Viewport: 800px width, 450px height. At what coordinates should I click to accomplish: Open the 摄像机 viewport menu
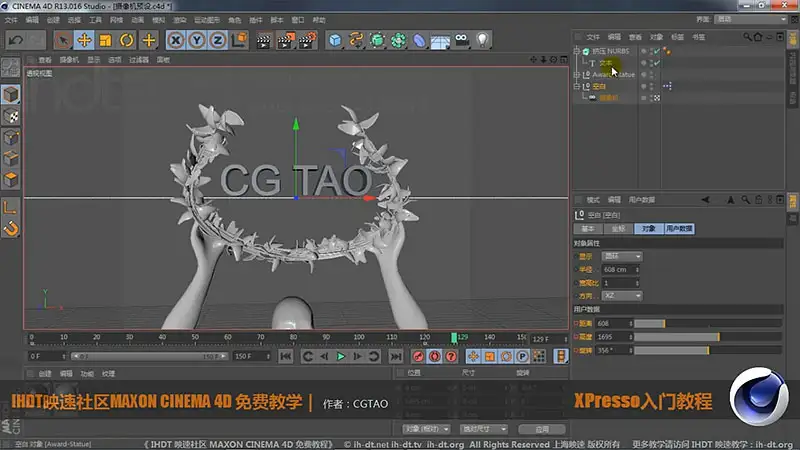click(x=69, y=60)
